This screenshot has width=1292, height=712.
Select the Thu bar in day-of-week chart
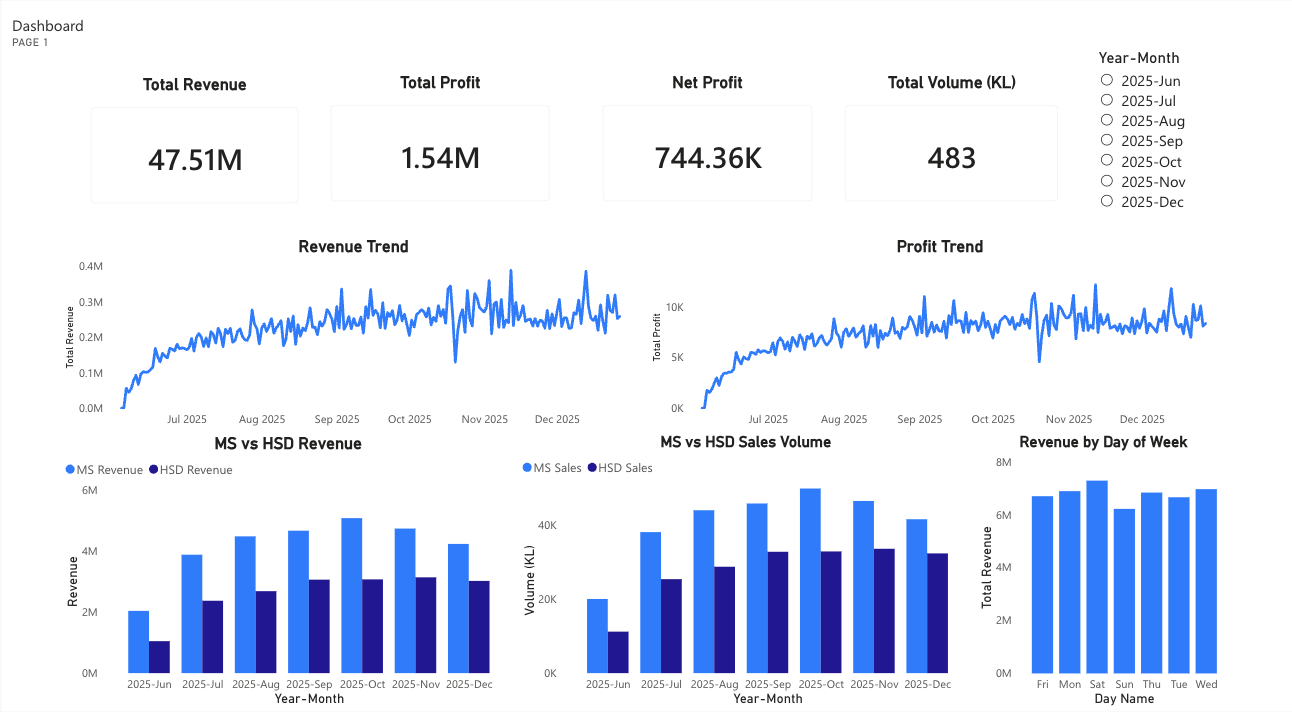1151,583
